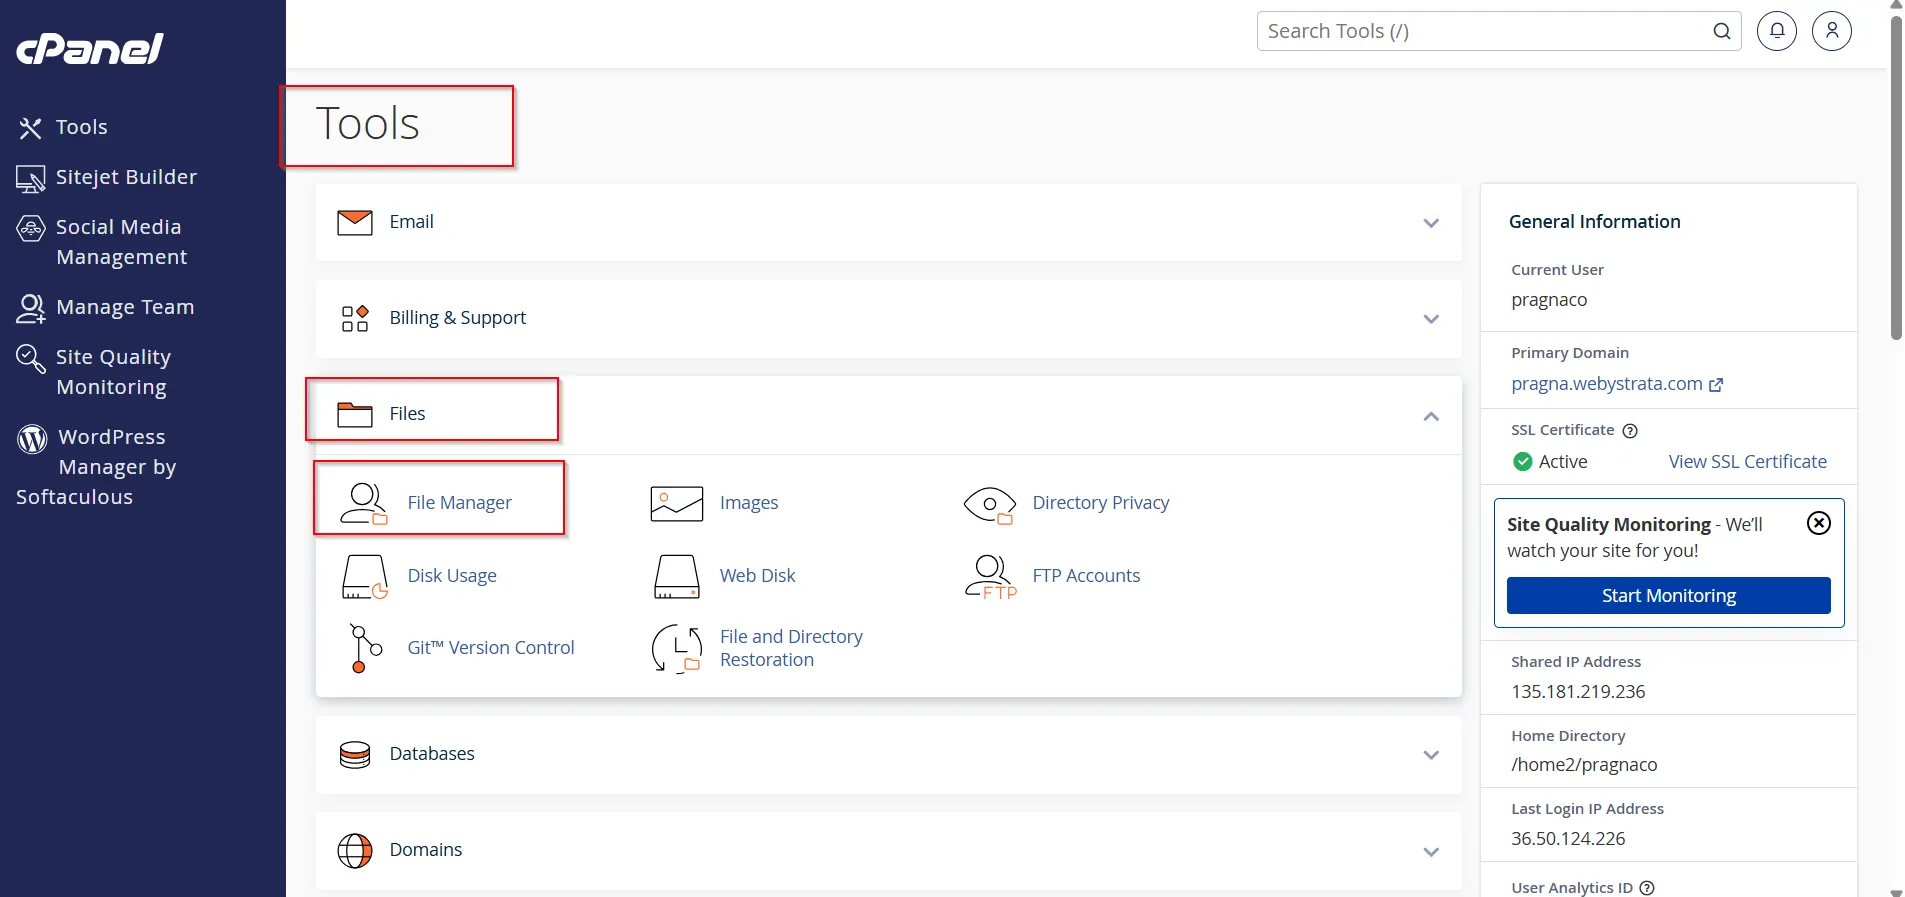The height and width of the screenshot is (897, 1905).
Task: Click the Tools wrench icon in sidebar
Action: [31, 128]
